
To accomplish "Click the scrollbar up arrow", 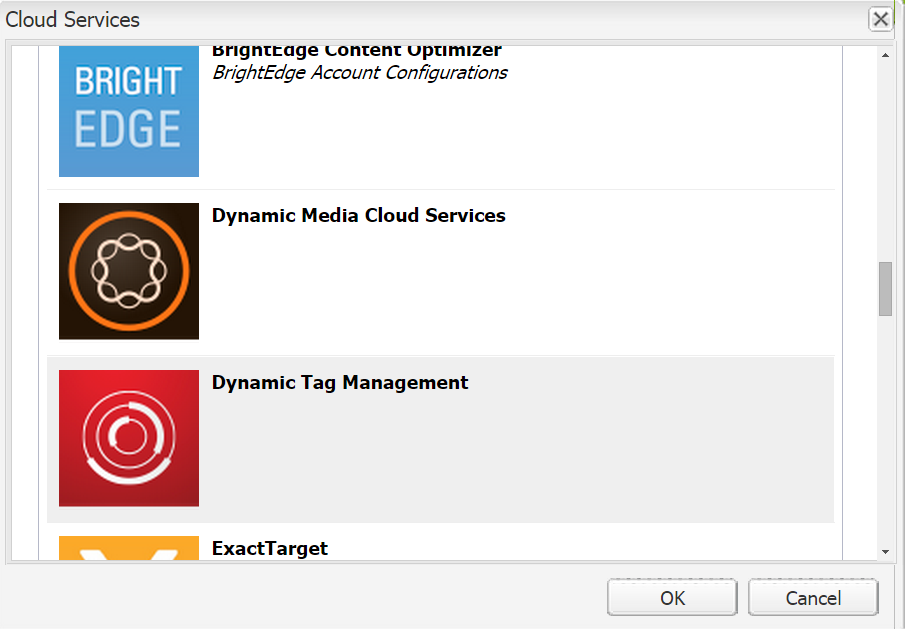I will [x=885, y=54].
